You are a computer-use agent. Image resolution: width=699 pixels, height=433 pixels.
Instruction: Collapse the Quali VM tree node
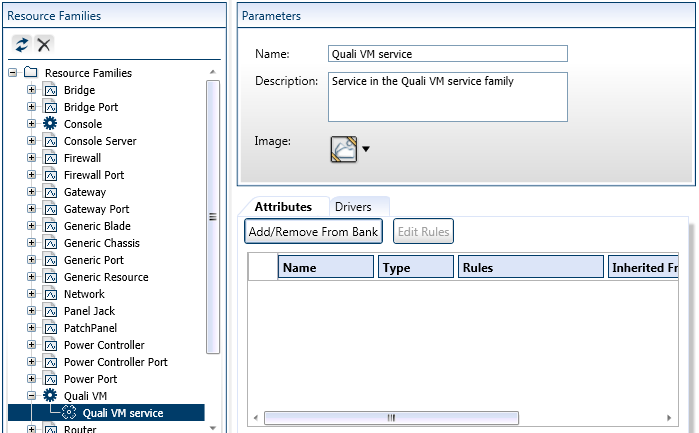pyautogui.click(x=32, y=396)
